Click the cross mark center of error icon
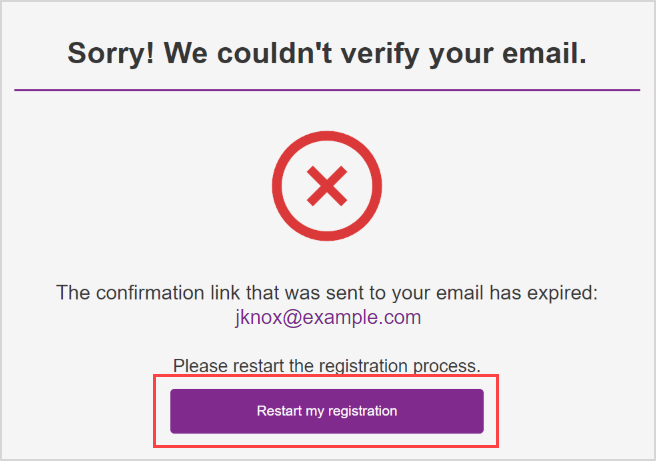The height and width of the screenshot is (461, 656). pyautogui.click(x=327, y=185)
